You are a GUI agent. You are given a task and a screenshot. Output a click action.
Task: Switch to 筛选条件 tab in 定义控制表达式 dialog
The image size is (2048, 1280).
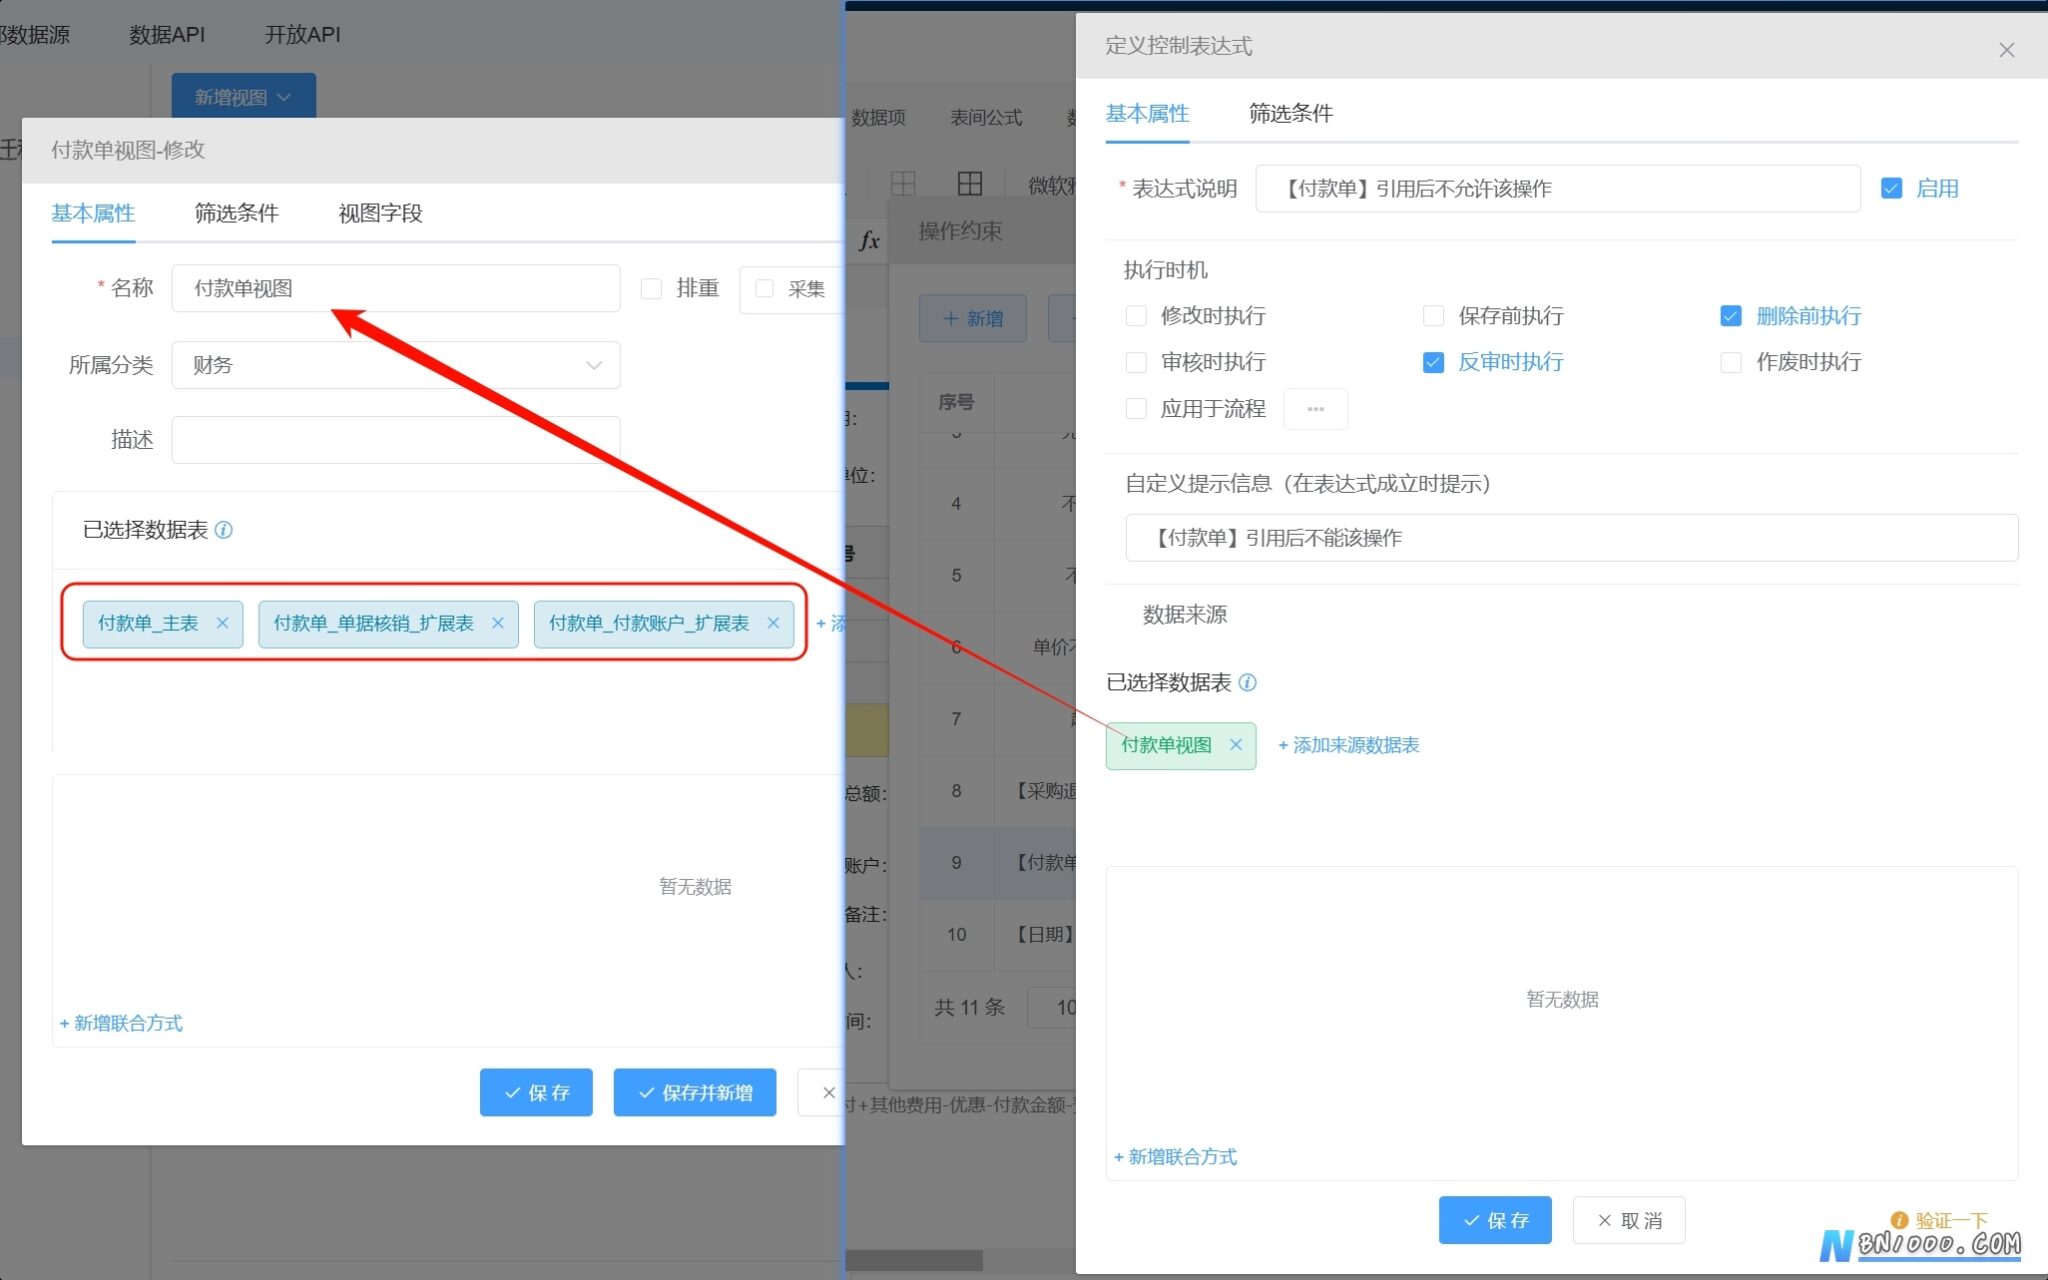pyautogui.click(x=1290, y=114)
